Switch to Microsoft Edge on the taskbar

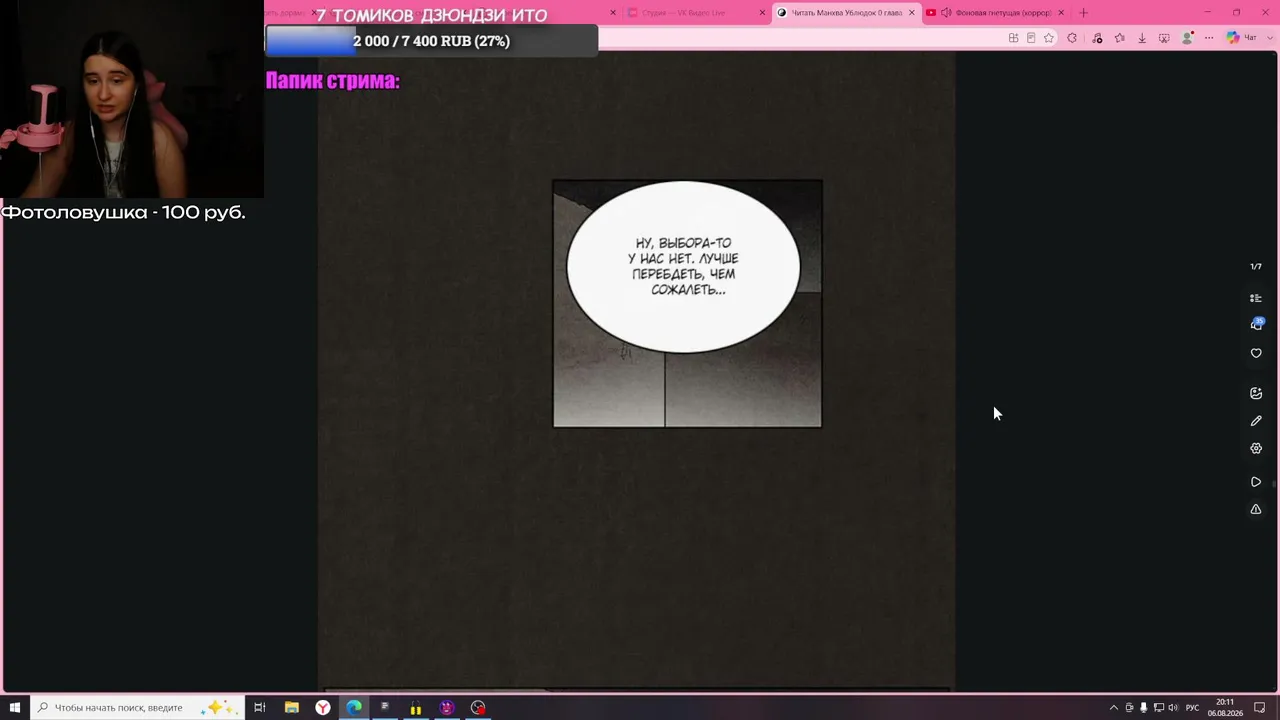(x=354, y=707)
